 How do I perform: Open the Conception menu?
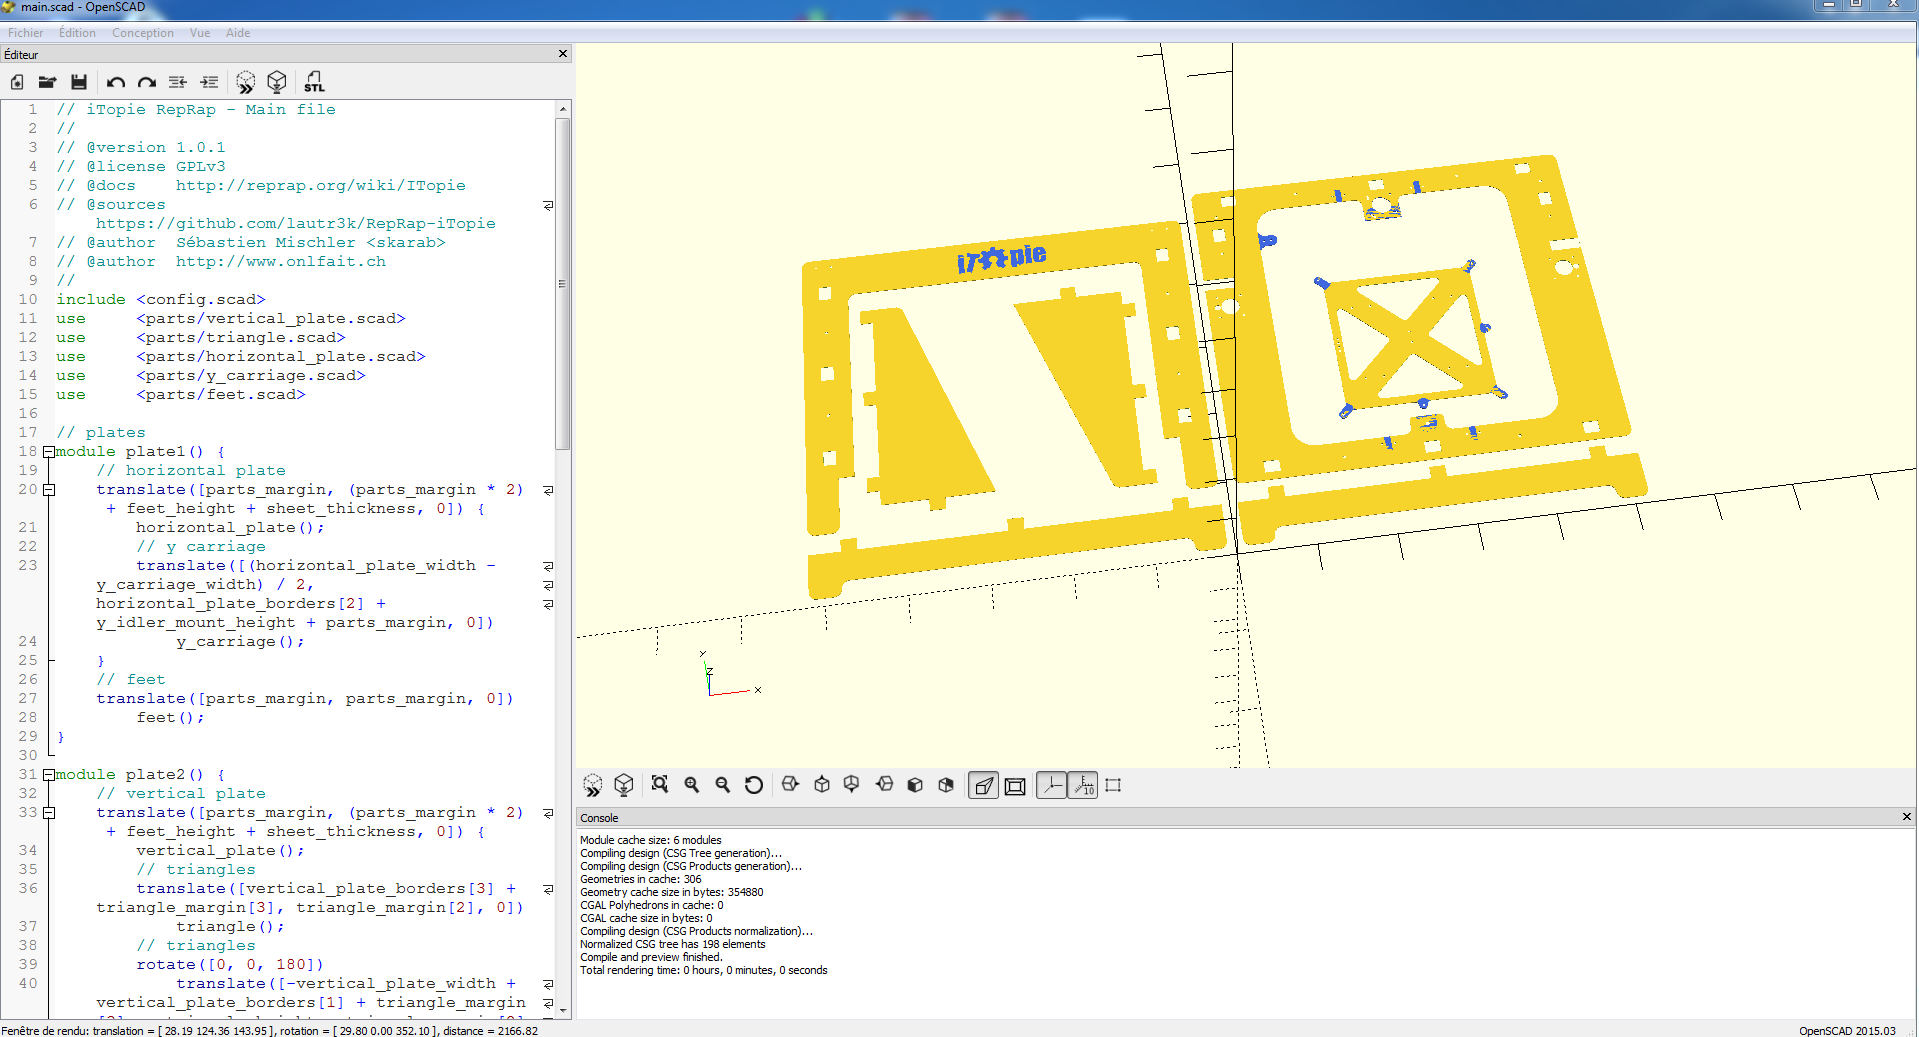[143, 33]
